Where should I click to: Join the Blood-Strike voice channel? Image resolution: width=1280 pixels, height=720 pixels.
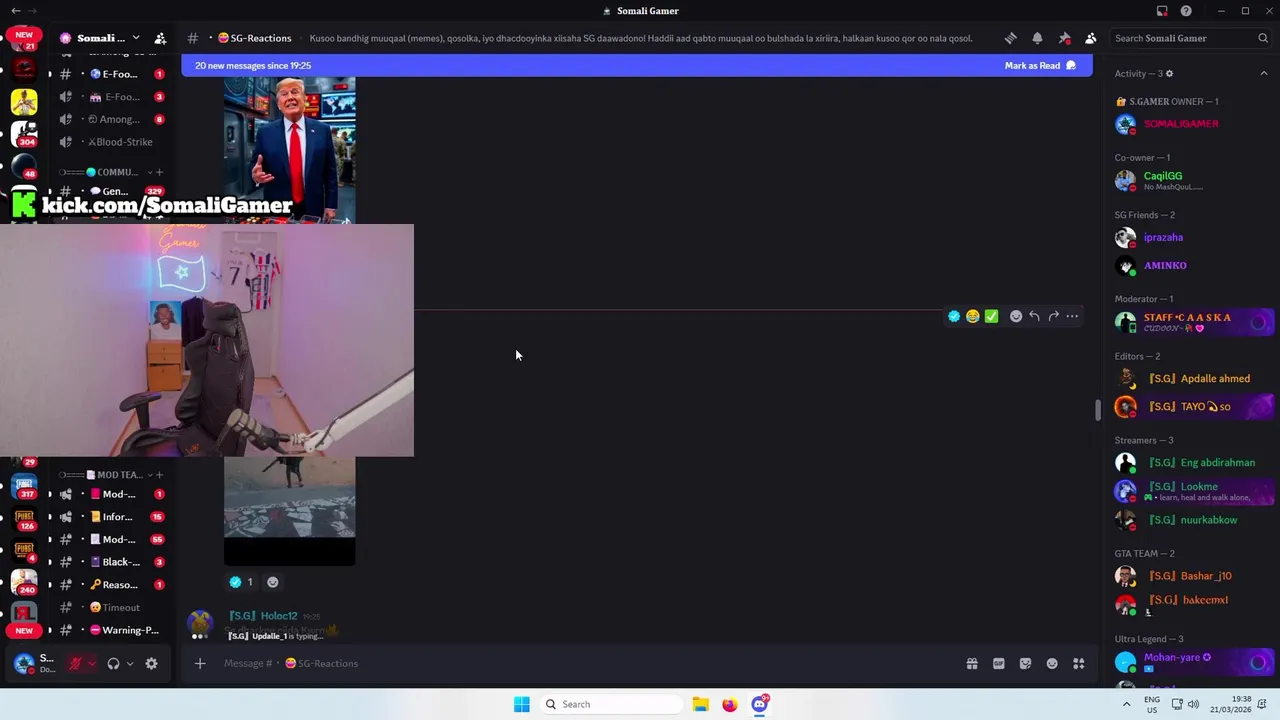(112, 142)
